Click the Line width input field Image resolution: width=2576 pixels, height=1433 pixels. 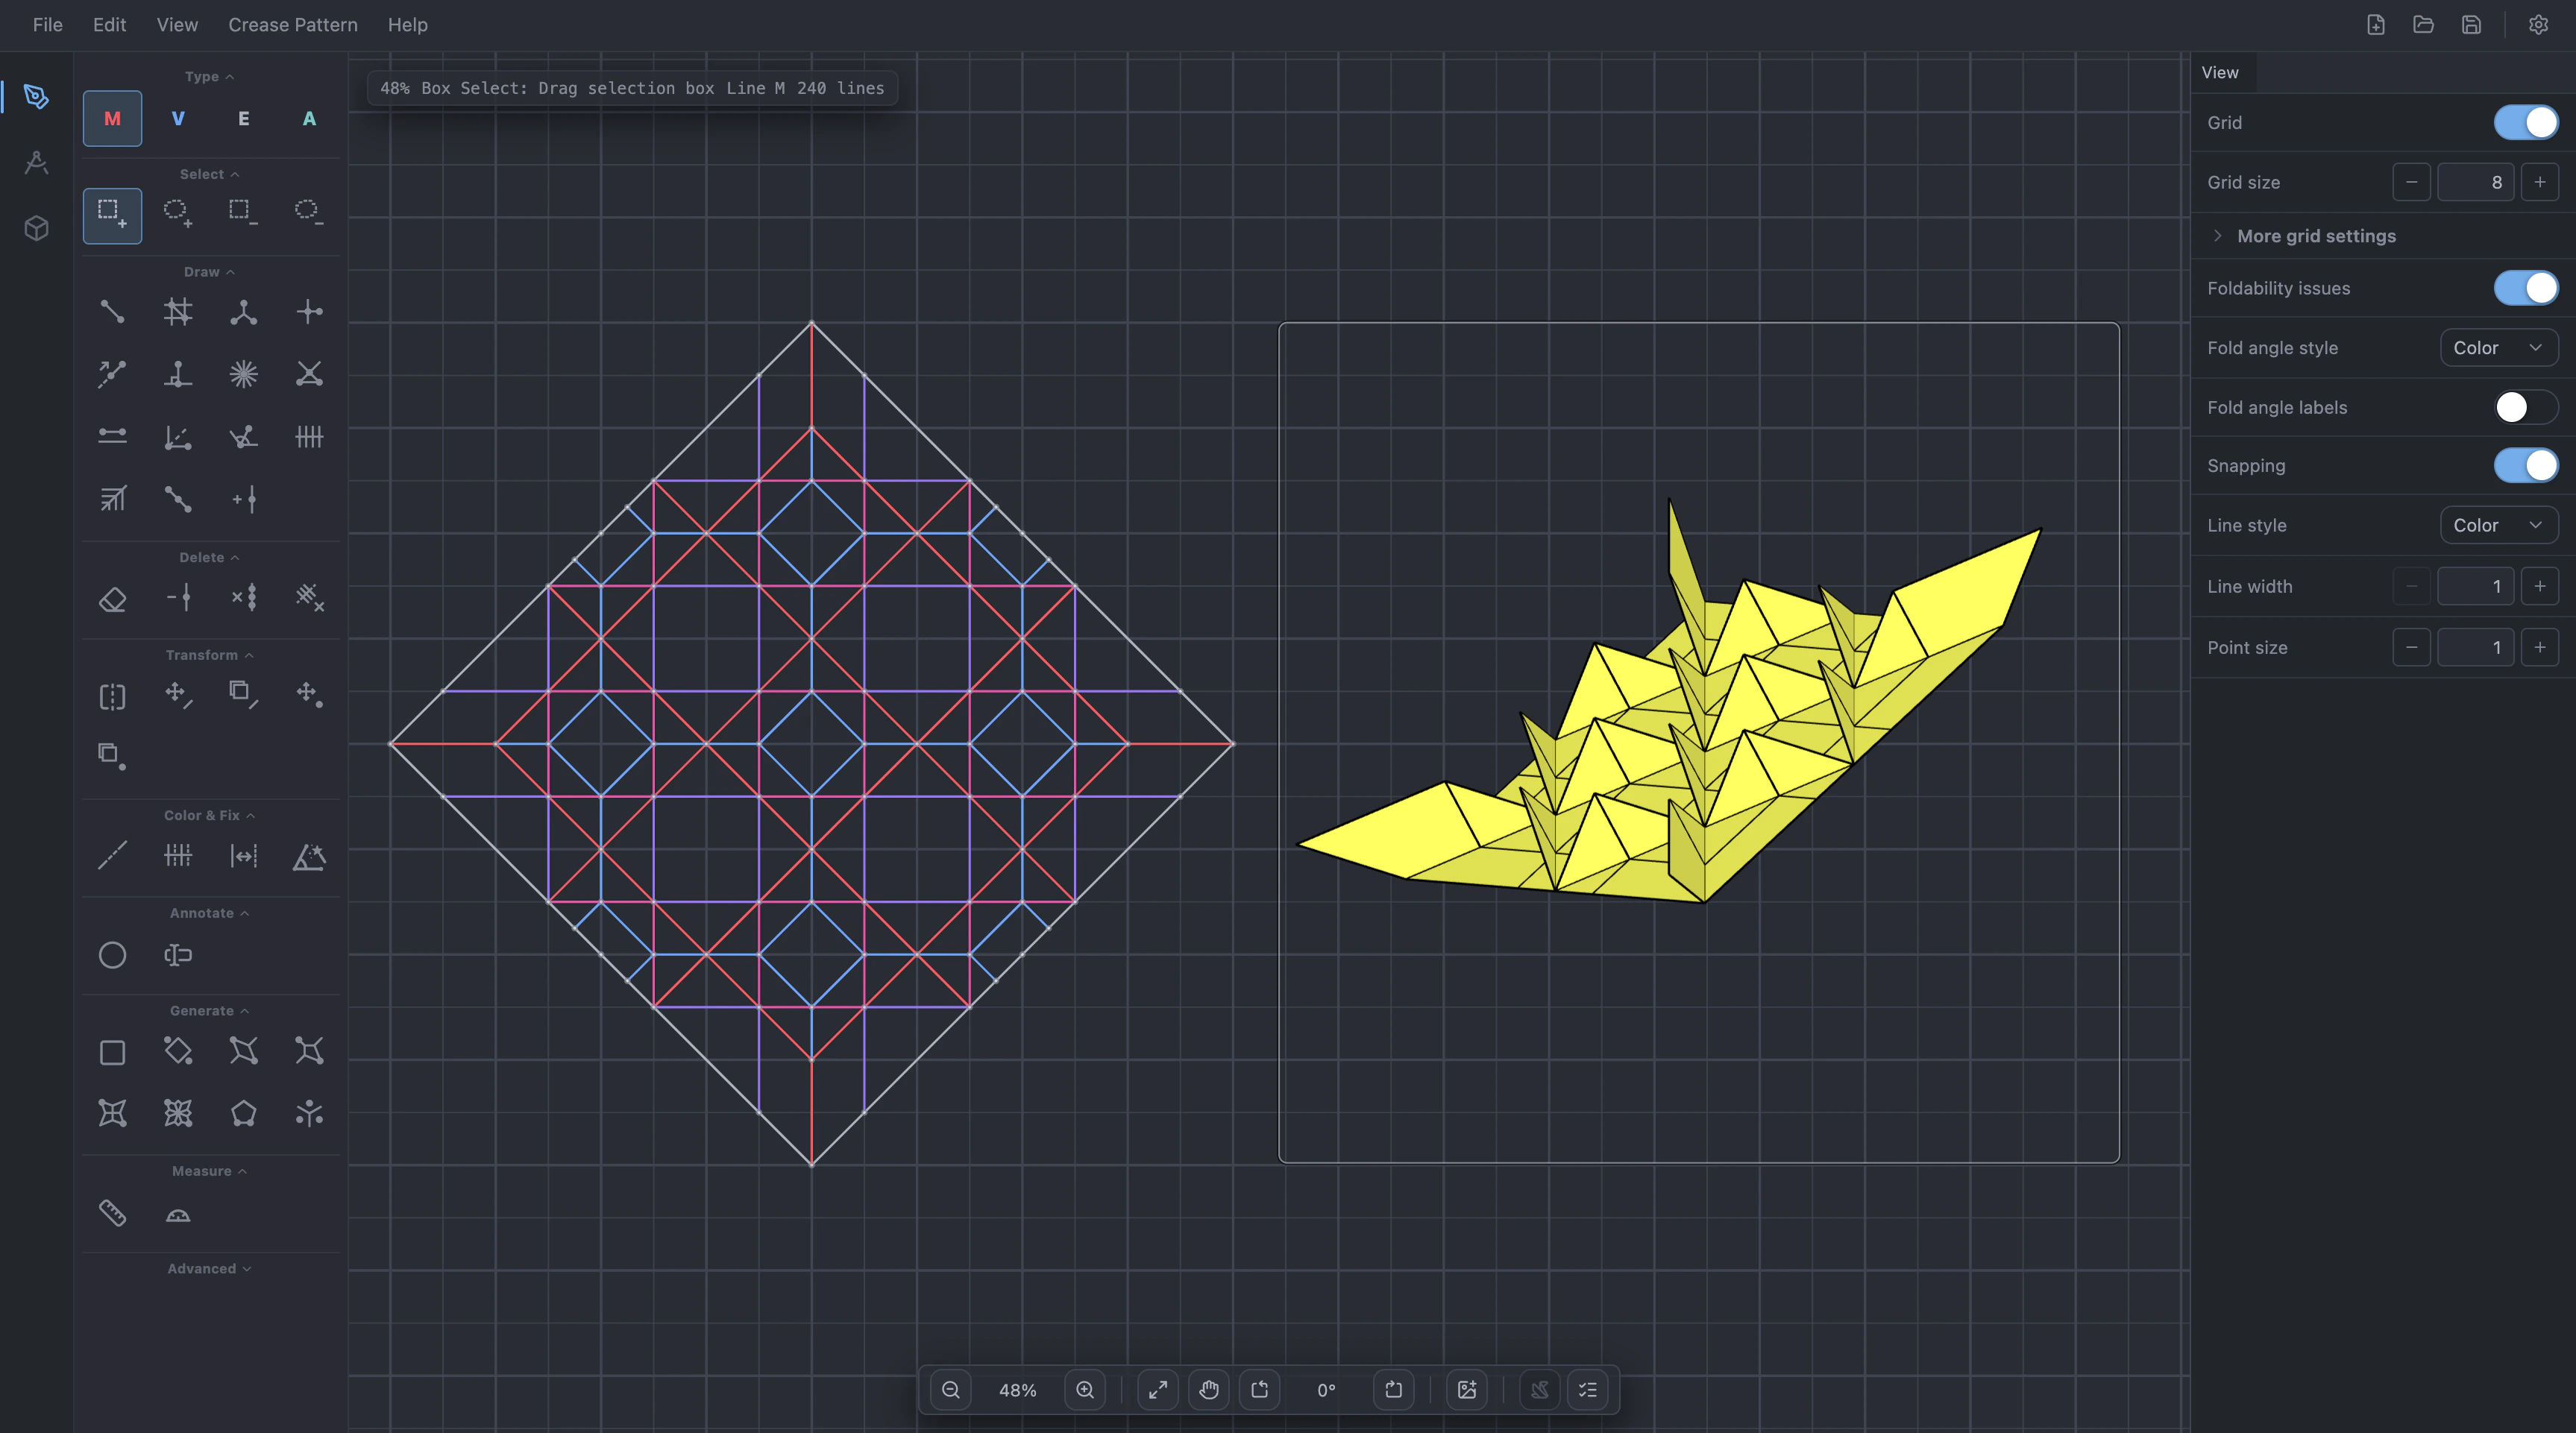tap(2475, 586)
